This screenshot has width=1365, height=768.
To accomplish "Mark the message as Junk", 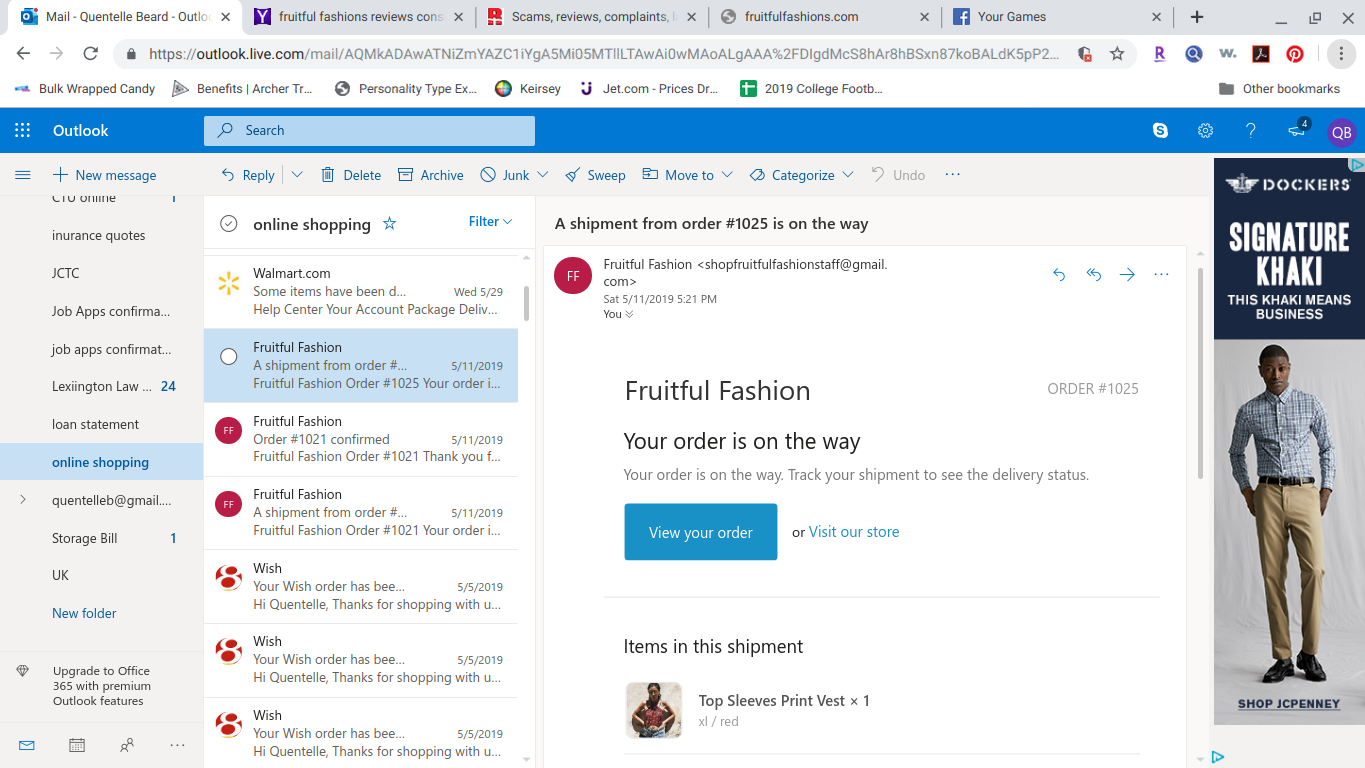I will pos(505,175).
